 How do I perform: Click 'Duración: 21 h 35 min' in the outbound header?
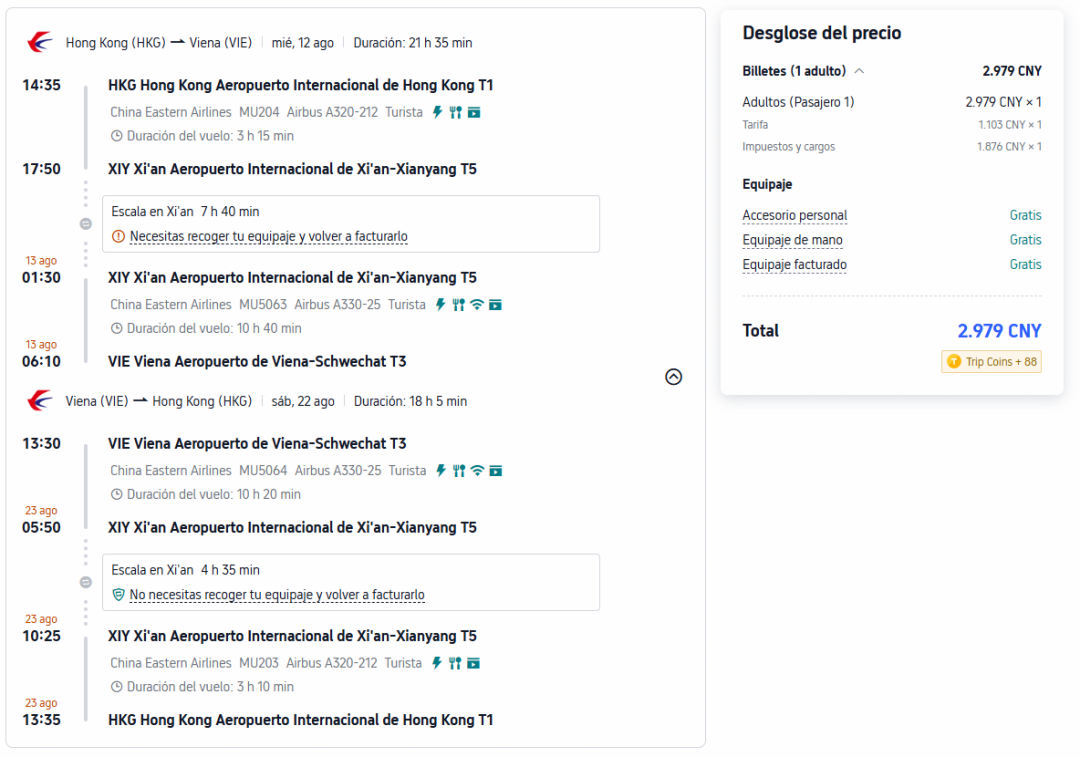click(x=413, y=43)
